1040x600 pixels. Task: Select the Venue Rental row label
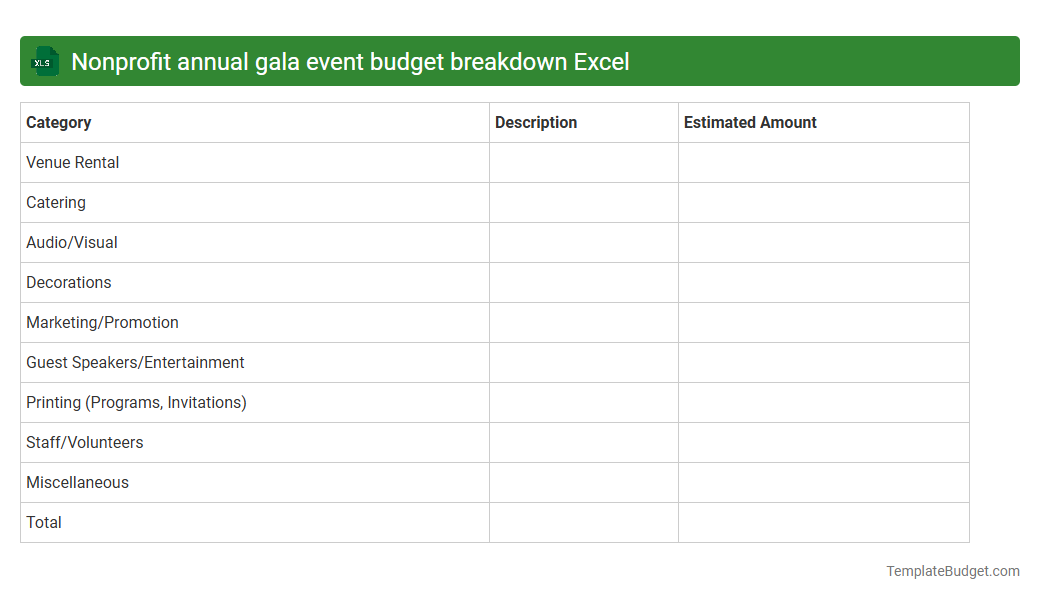[x=72, y=162]
